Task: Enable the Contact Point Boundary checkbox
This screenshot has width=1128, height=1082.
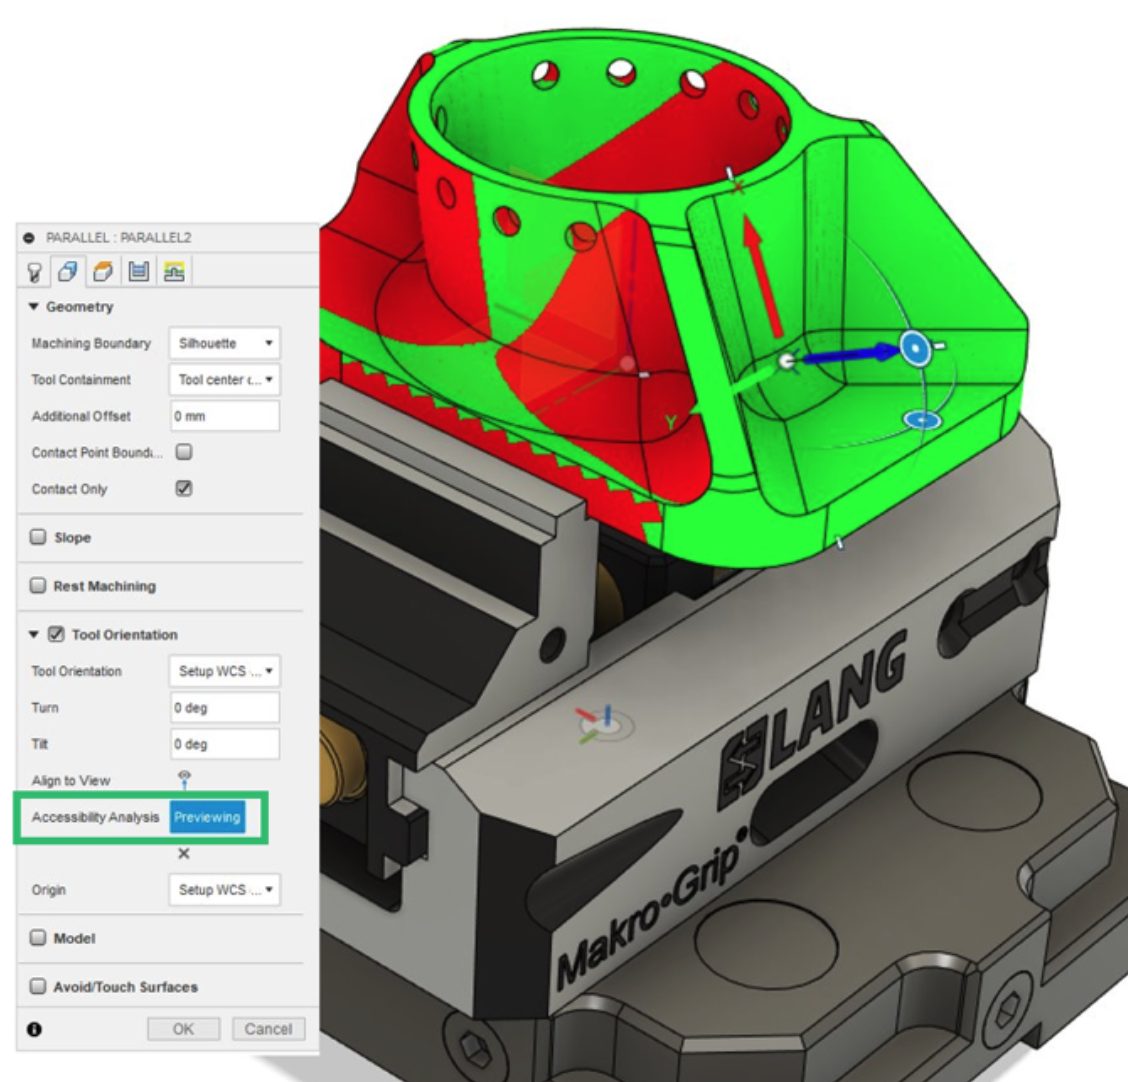Action: click(x=184, y=452)
